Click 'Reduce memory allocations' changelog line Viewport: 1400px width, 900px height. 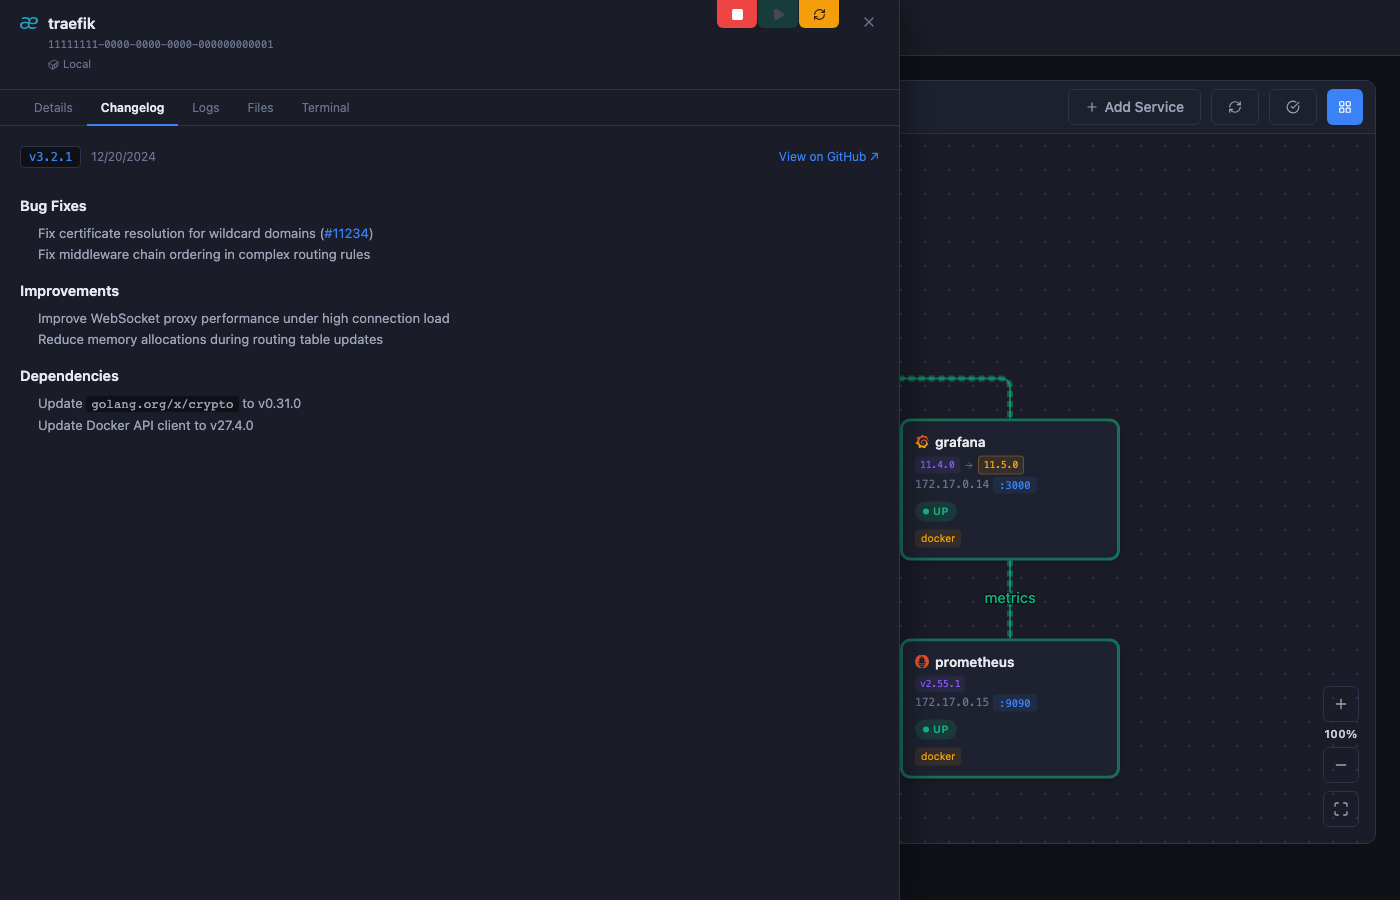(x=211, y=339)
